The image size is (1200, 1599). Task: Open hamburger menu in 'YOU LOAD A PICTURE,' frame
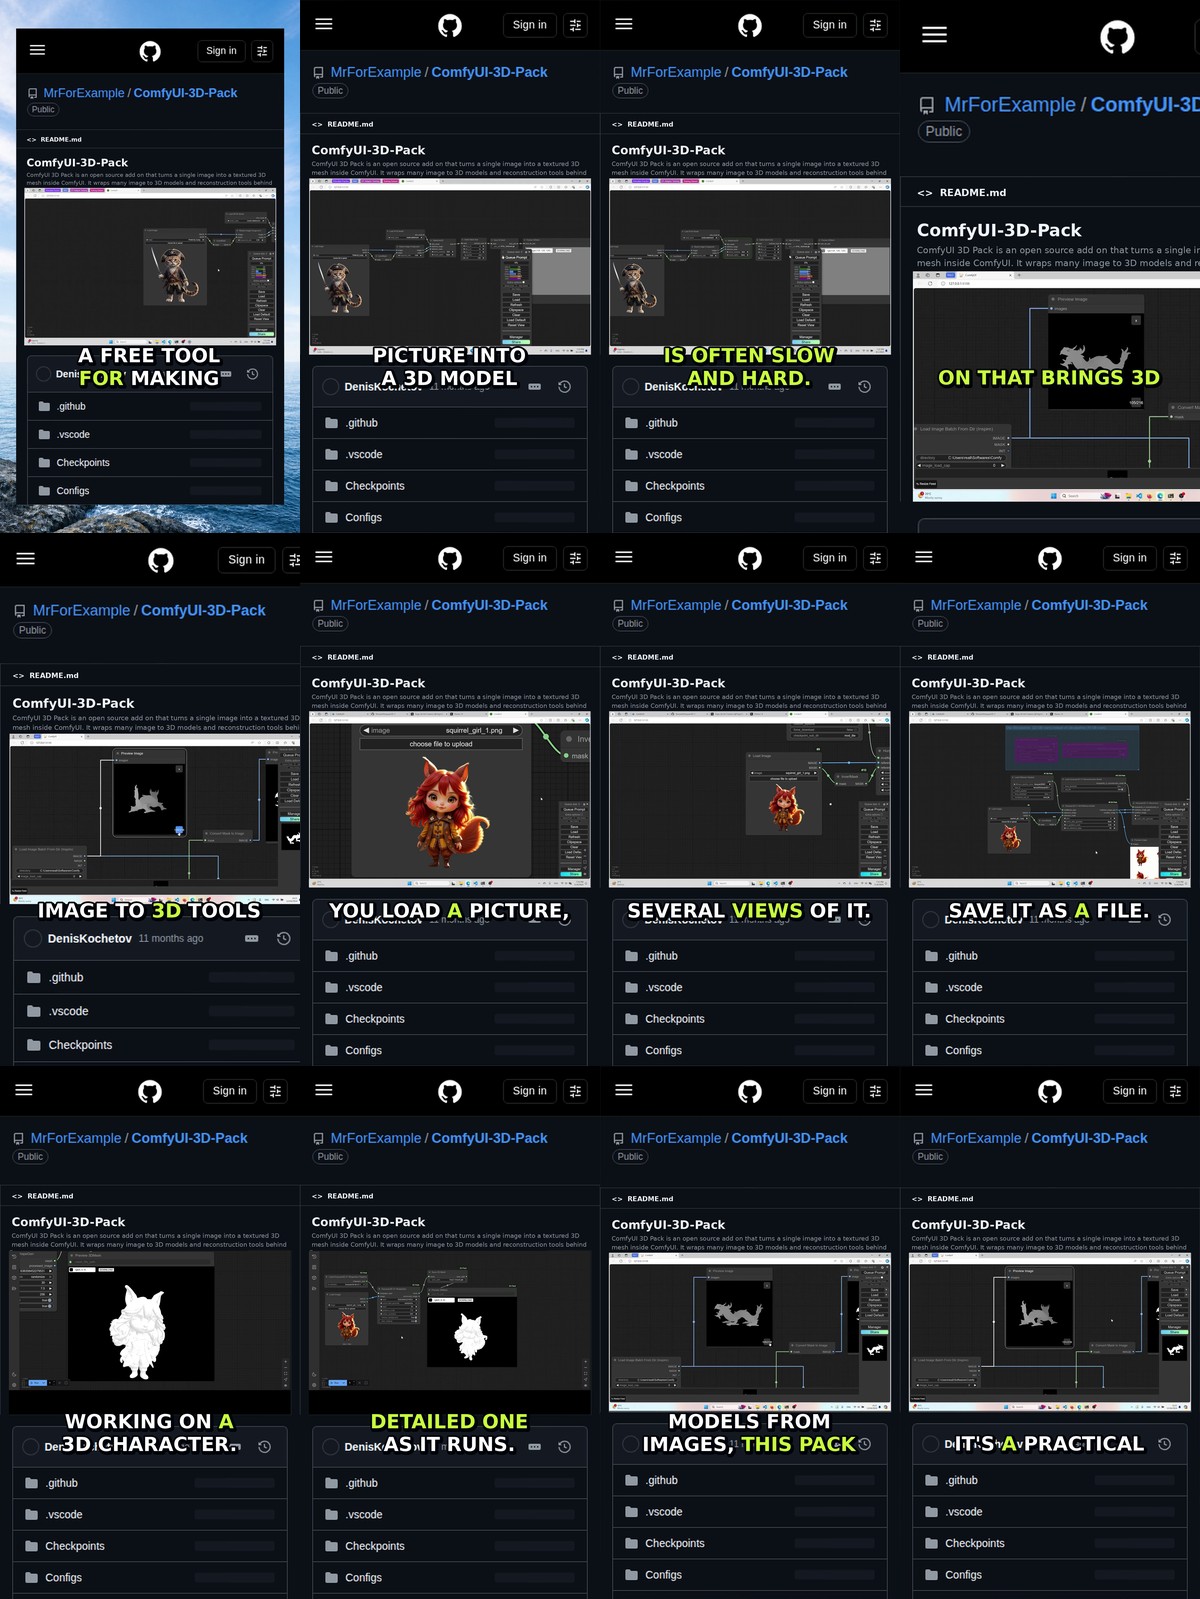324,557
